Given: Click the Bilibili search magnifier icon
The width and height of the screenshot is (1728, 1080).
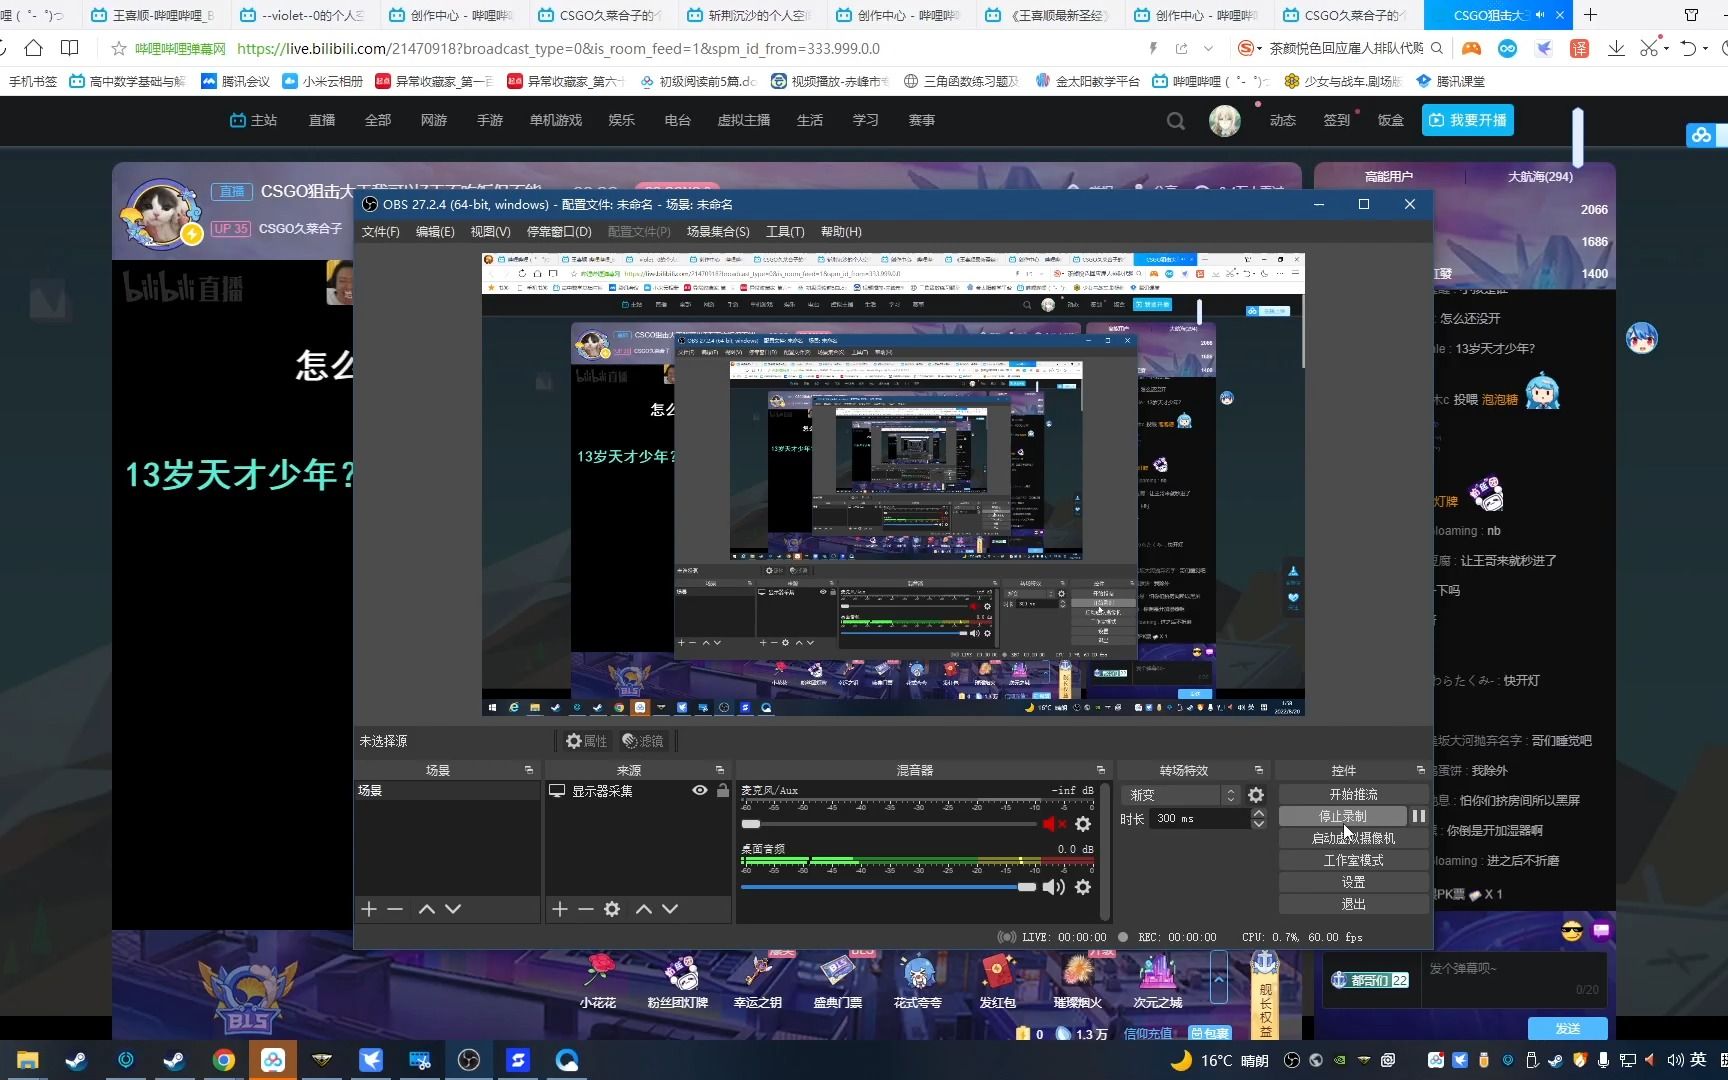Looking at the screenshot, I should [1176, 121].
